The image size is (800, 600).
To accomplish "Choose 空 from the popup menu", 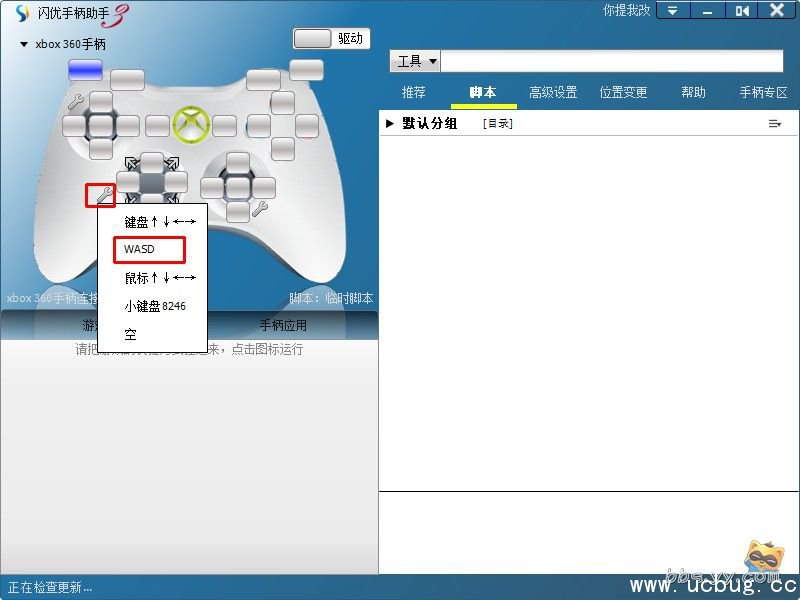I will pyautogui.click(x=131, y=335).
